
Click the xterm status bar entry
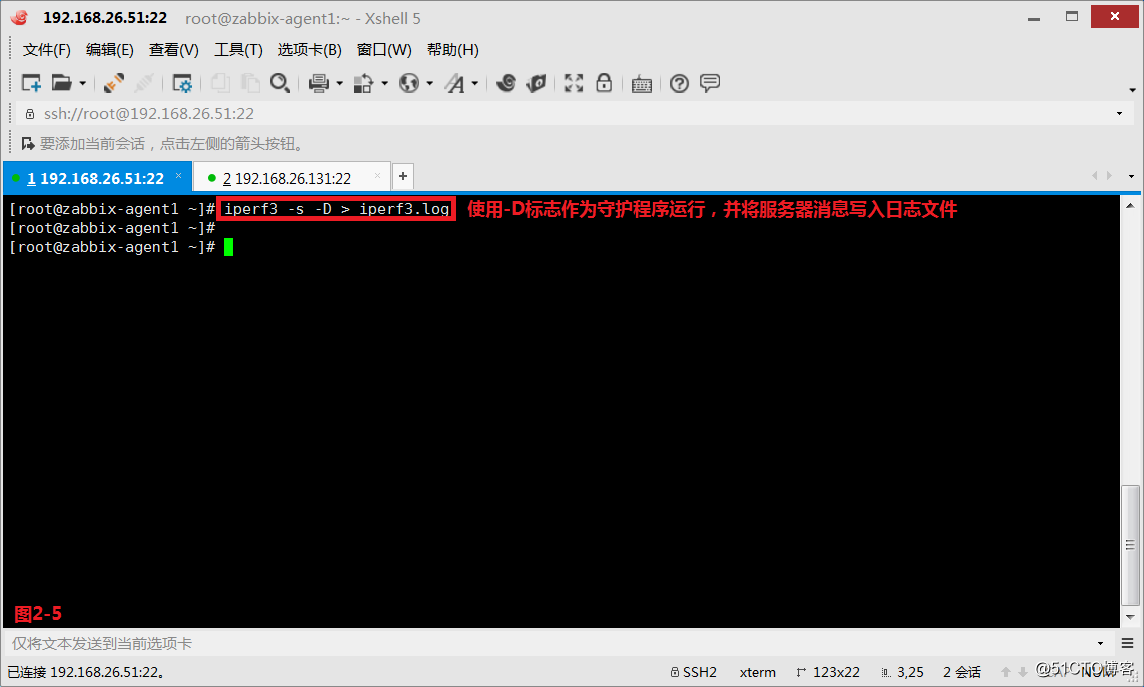tap(757, 672)
